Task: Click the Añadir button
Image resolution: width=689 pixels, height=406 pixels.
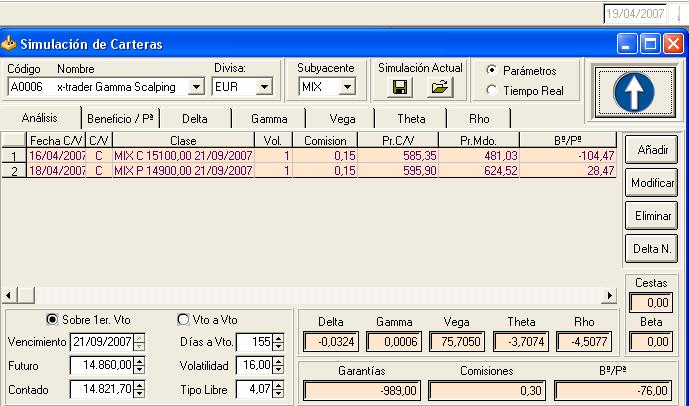Action: (651, 149)
